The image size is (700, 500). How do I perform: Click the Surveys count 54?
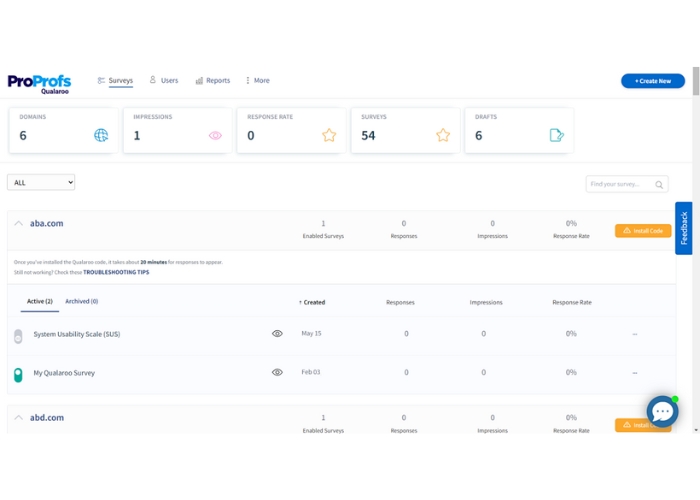[368, 135]
